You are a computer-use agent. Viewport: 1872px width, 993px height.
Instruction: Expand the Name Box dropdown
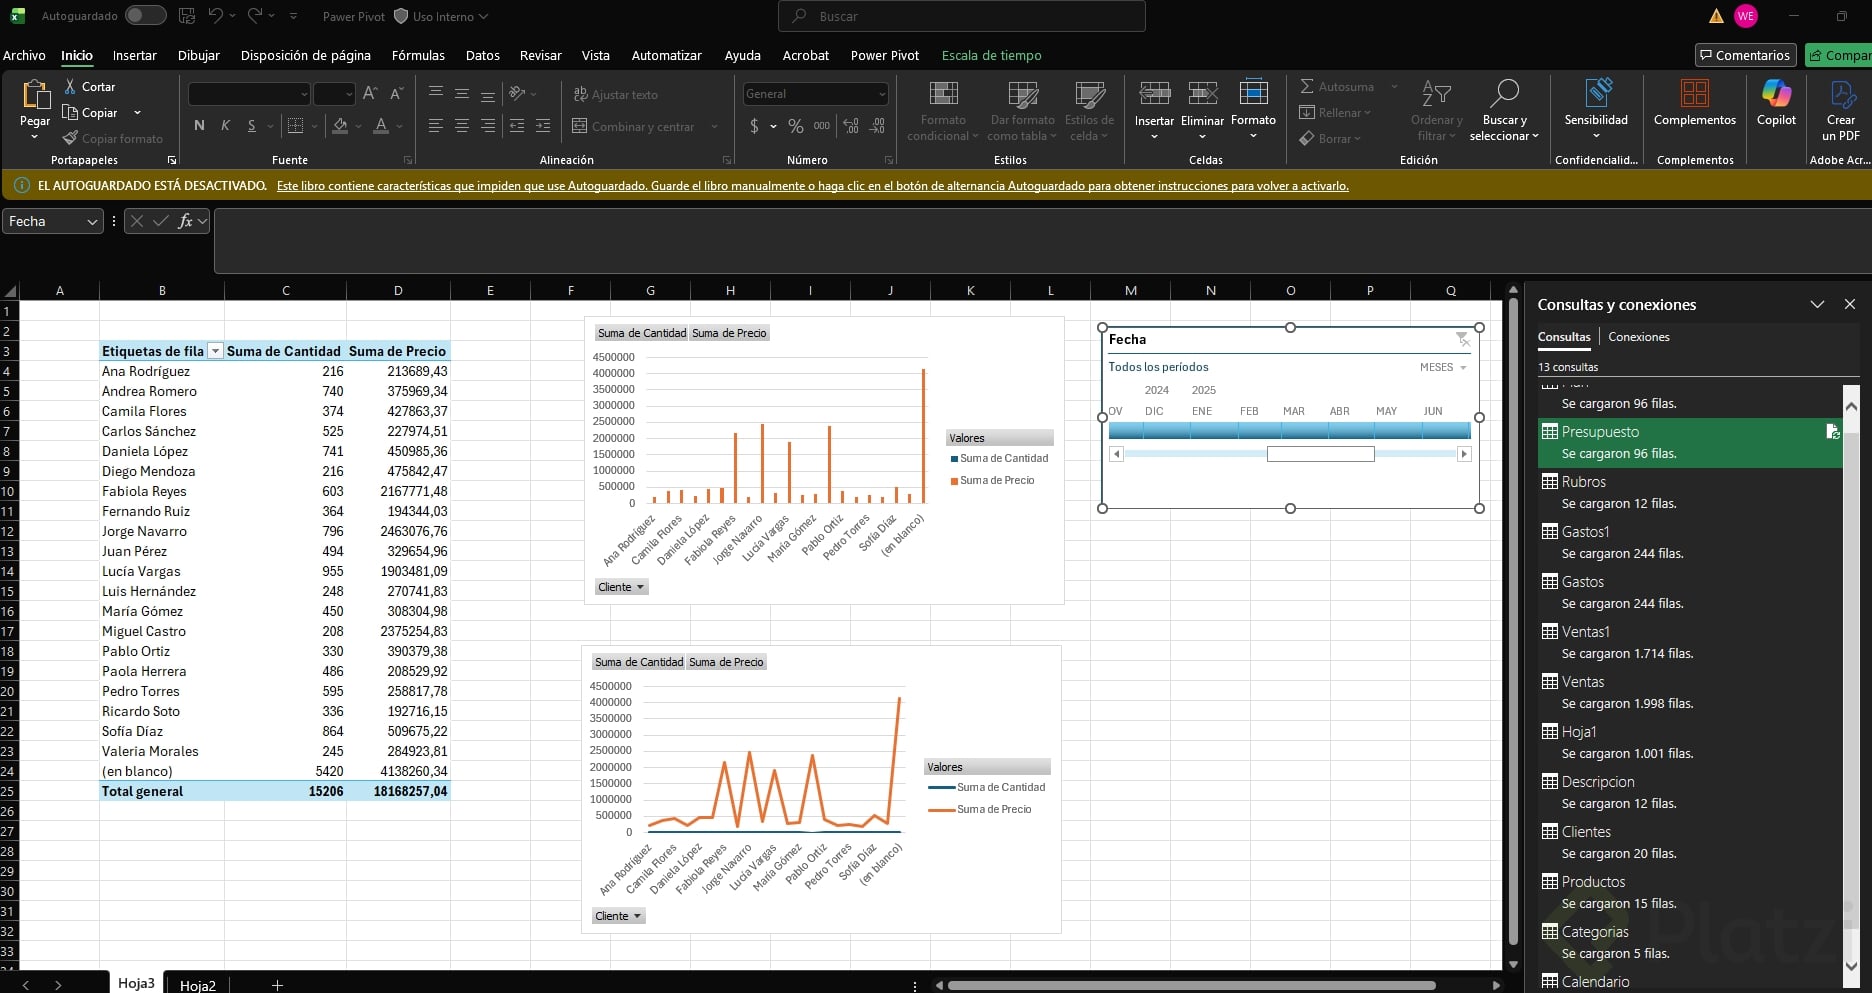pyautogui.click(x=92, y=222)
